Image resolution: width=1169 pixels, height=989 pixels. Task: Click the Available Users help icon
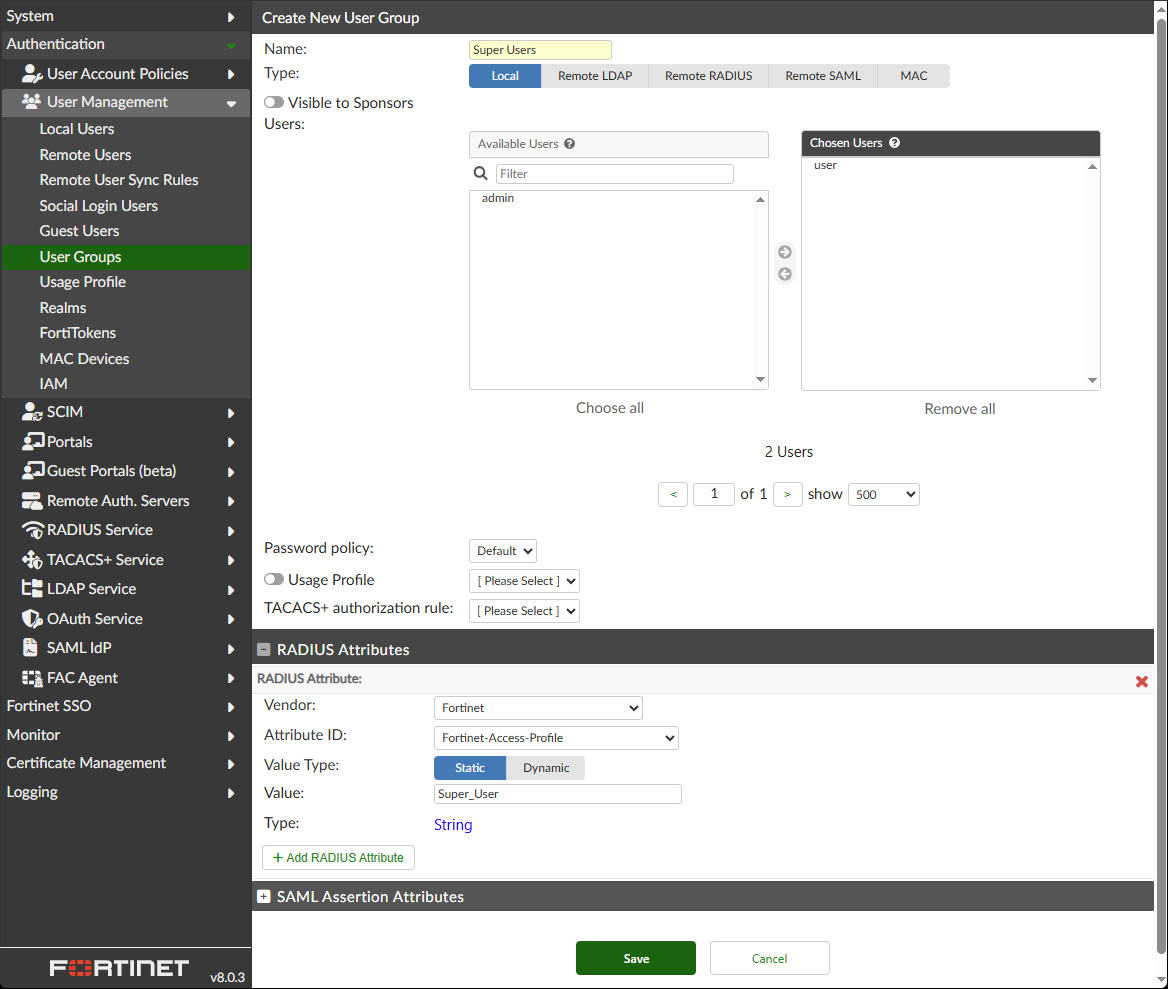(570, 144)
